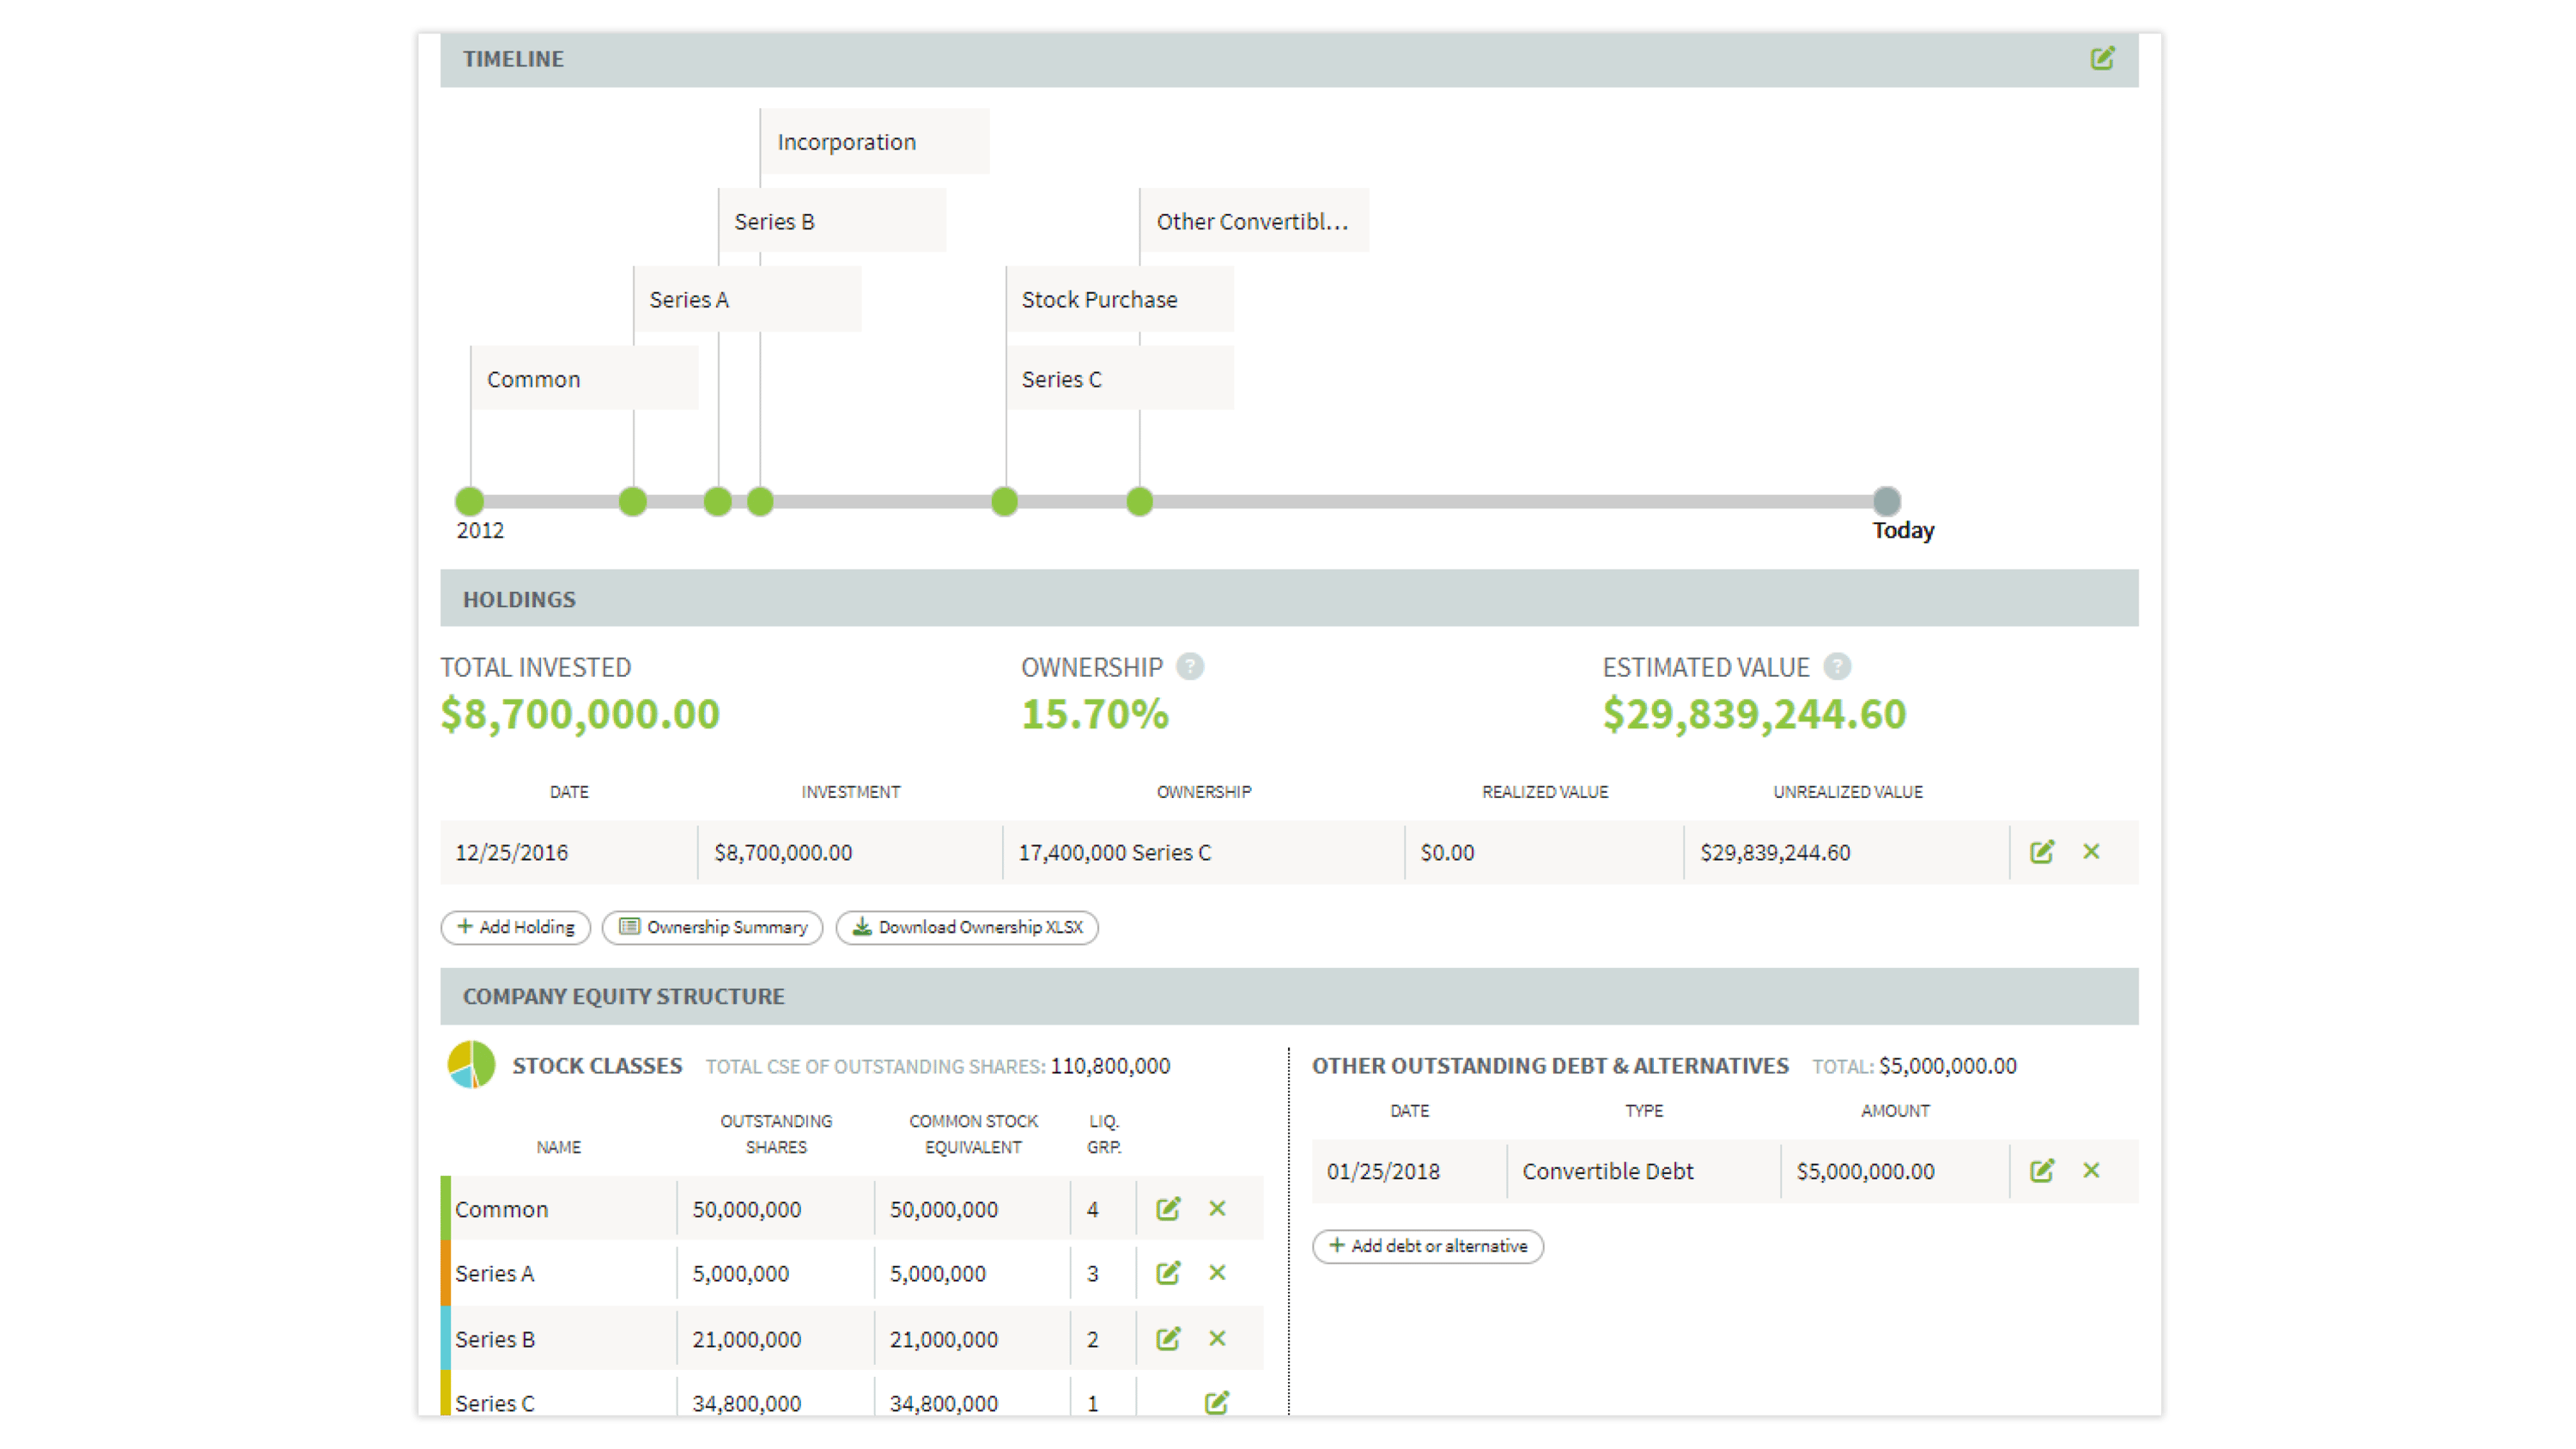Viewport: 2576px width, 1449px height.
Task: Edit the 12/25/2016 holding entry
Action: point(2043,851)
